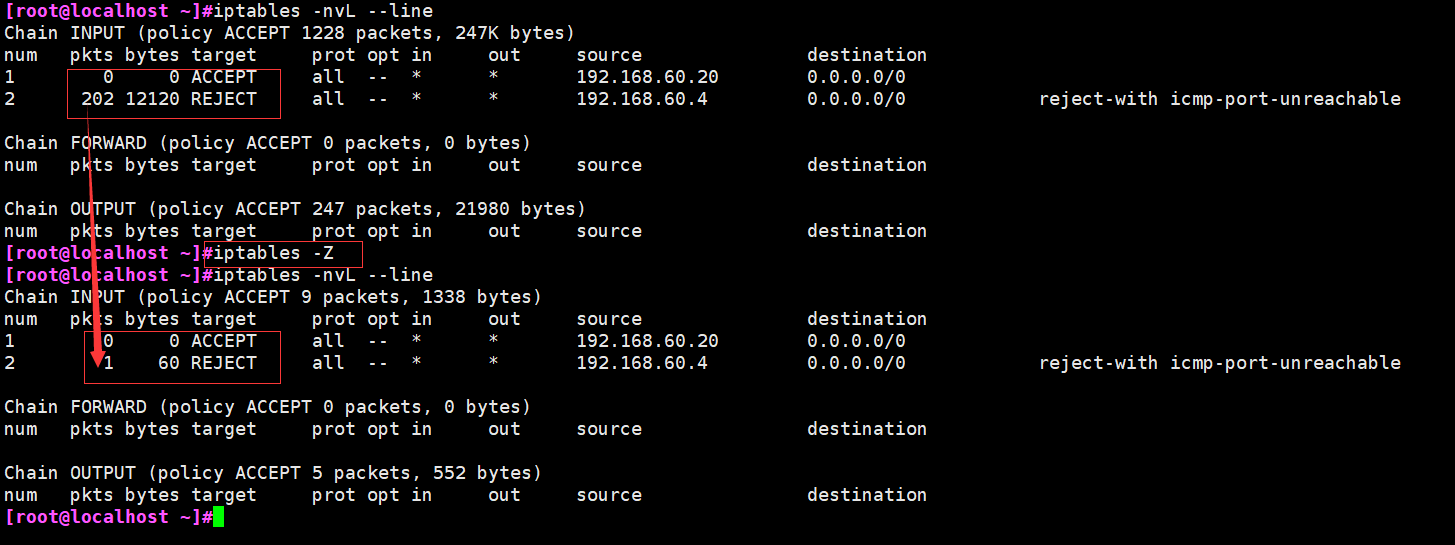Viewport: 1455px width, 545px height.
Task: Click source IP 192.168.60.4 in second listing
Action: pos(642,363)
